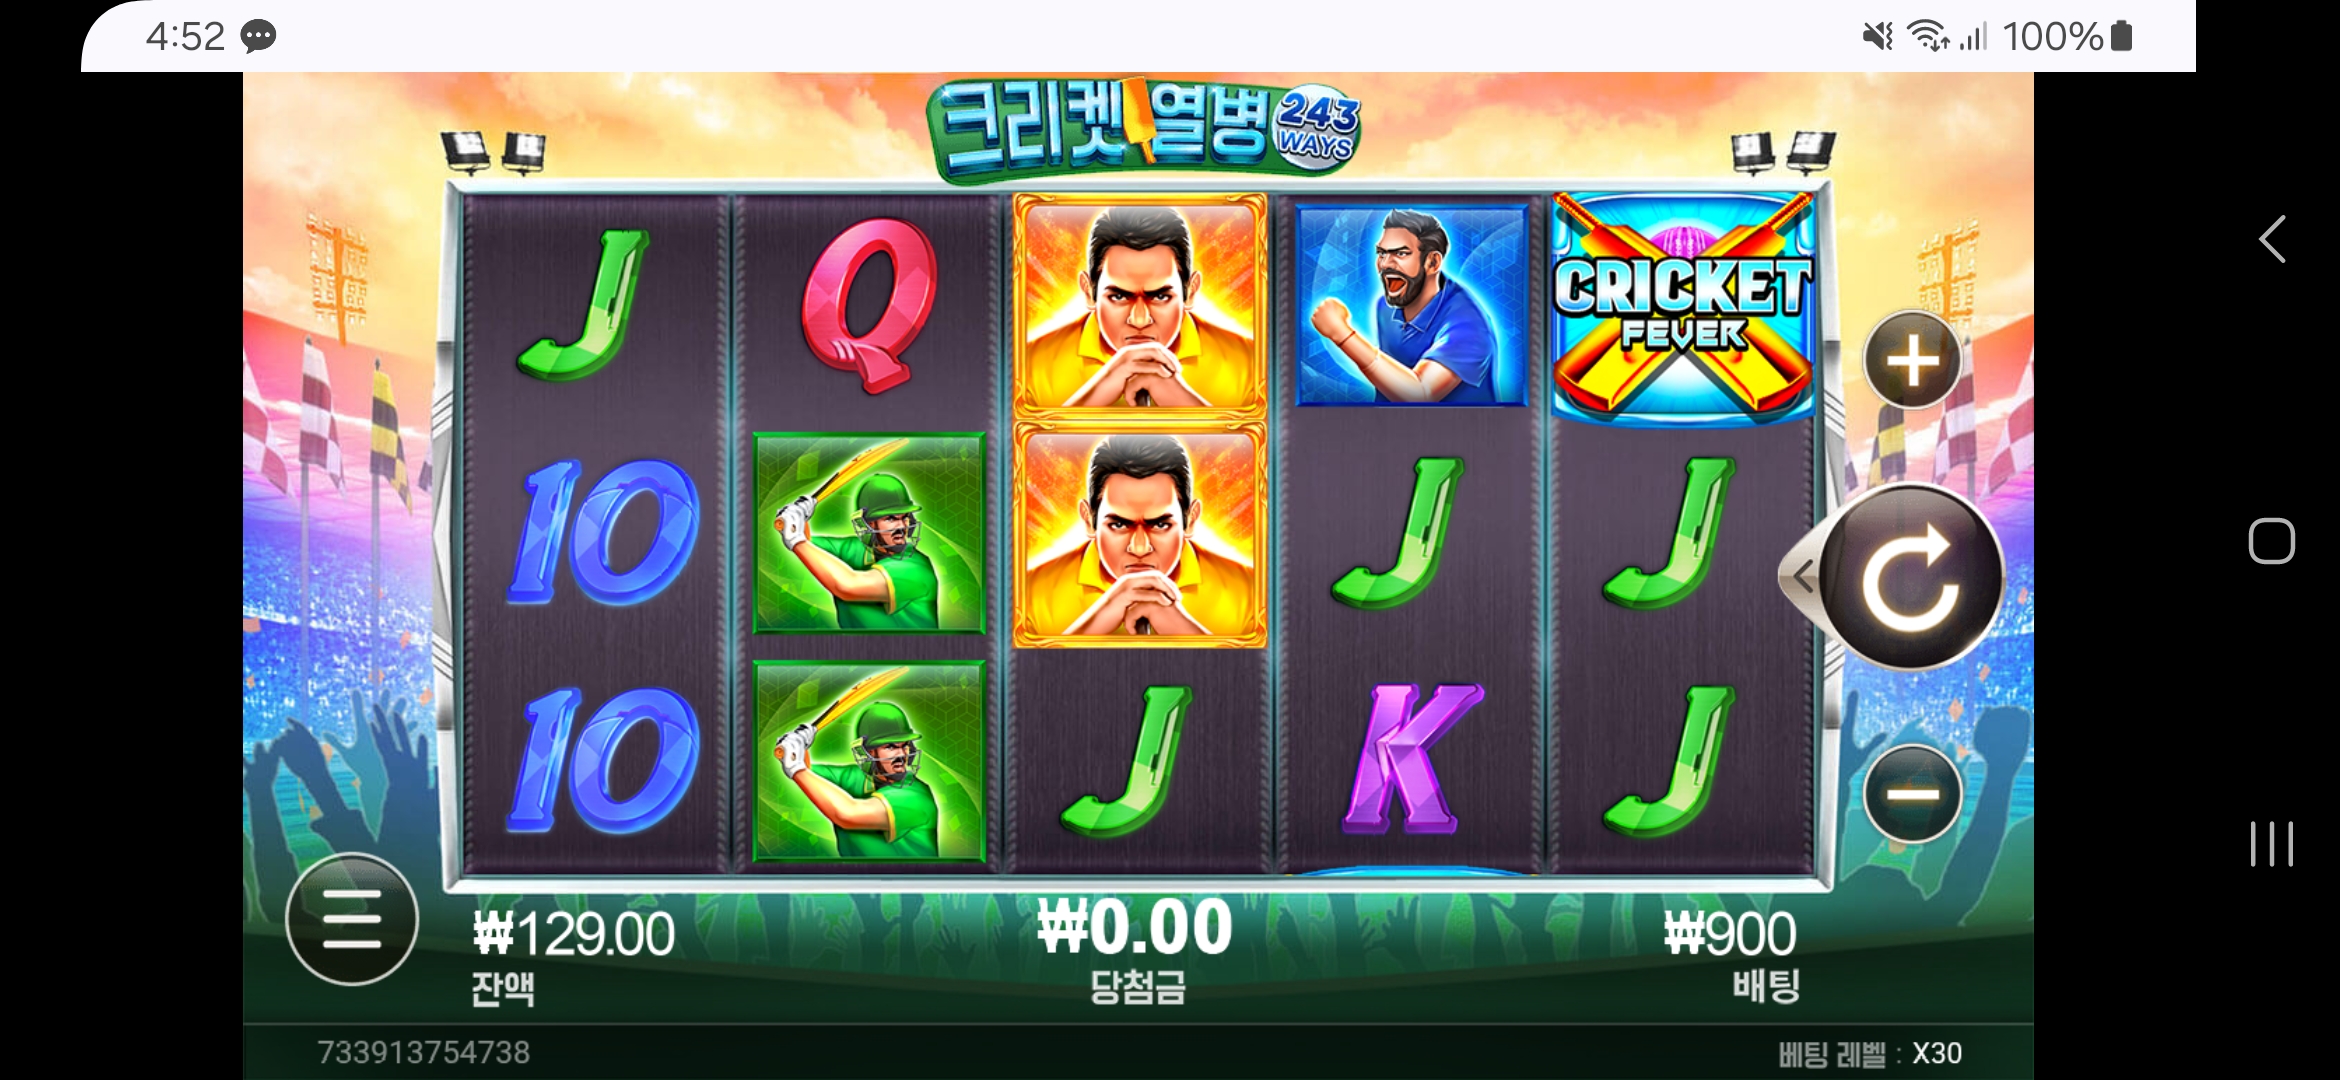
Task: Tap the Android home navigation button
Action: (x=2271, y=541)
